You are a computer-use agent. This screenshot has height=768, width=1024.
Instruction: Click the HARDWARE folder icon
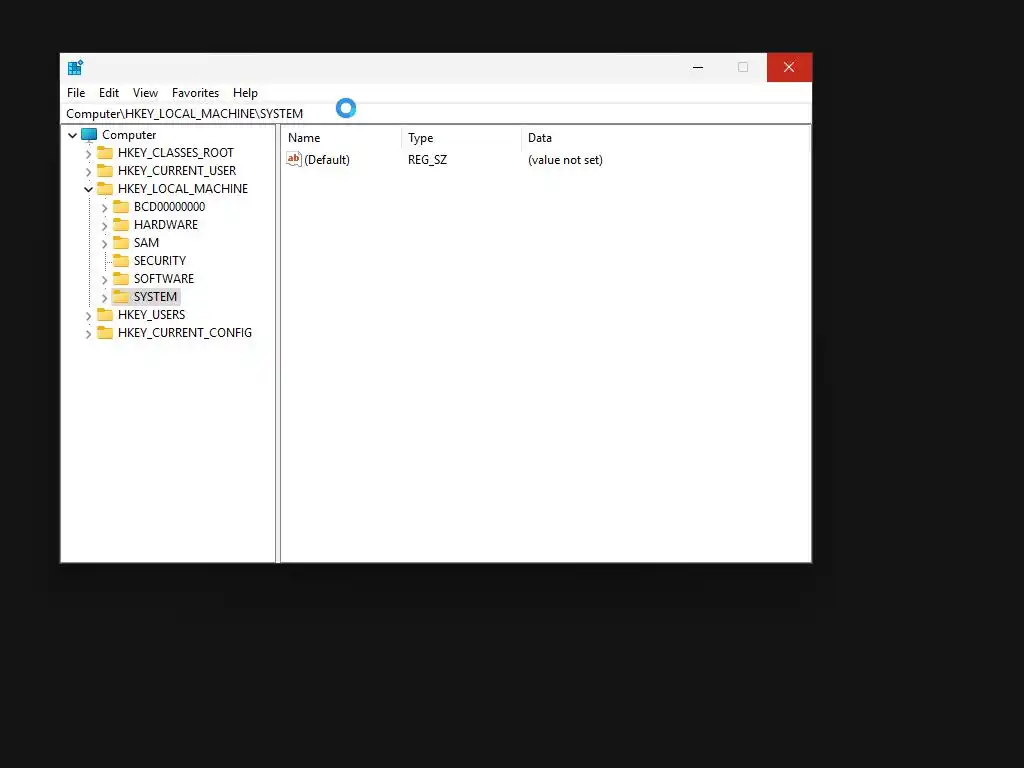point(121,225)
